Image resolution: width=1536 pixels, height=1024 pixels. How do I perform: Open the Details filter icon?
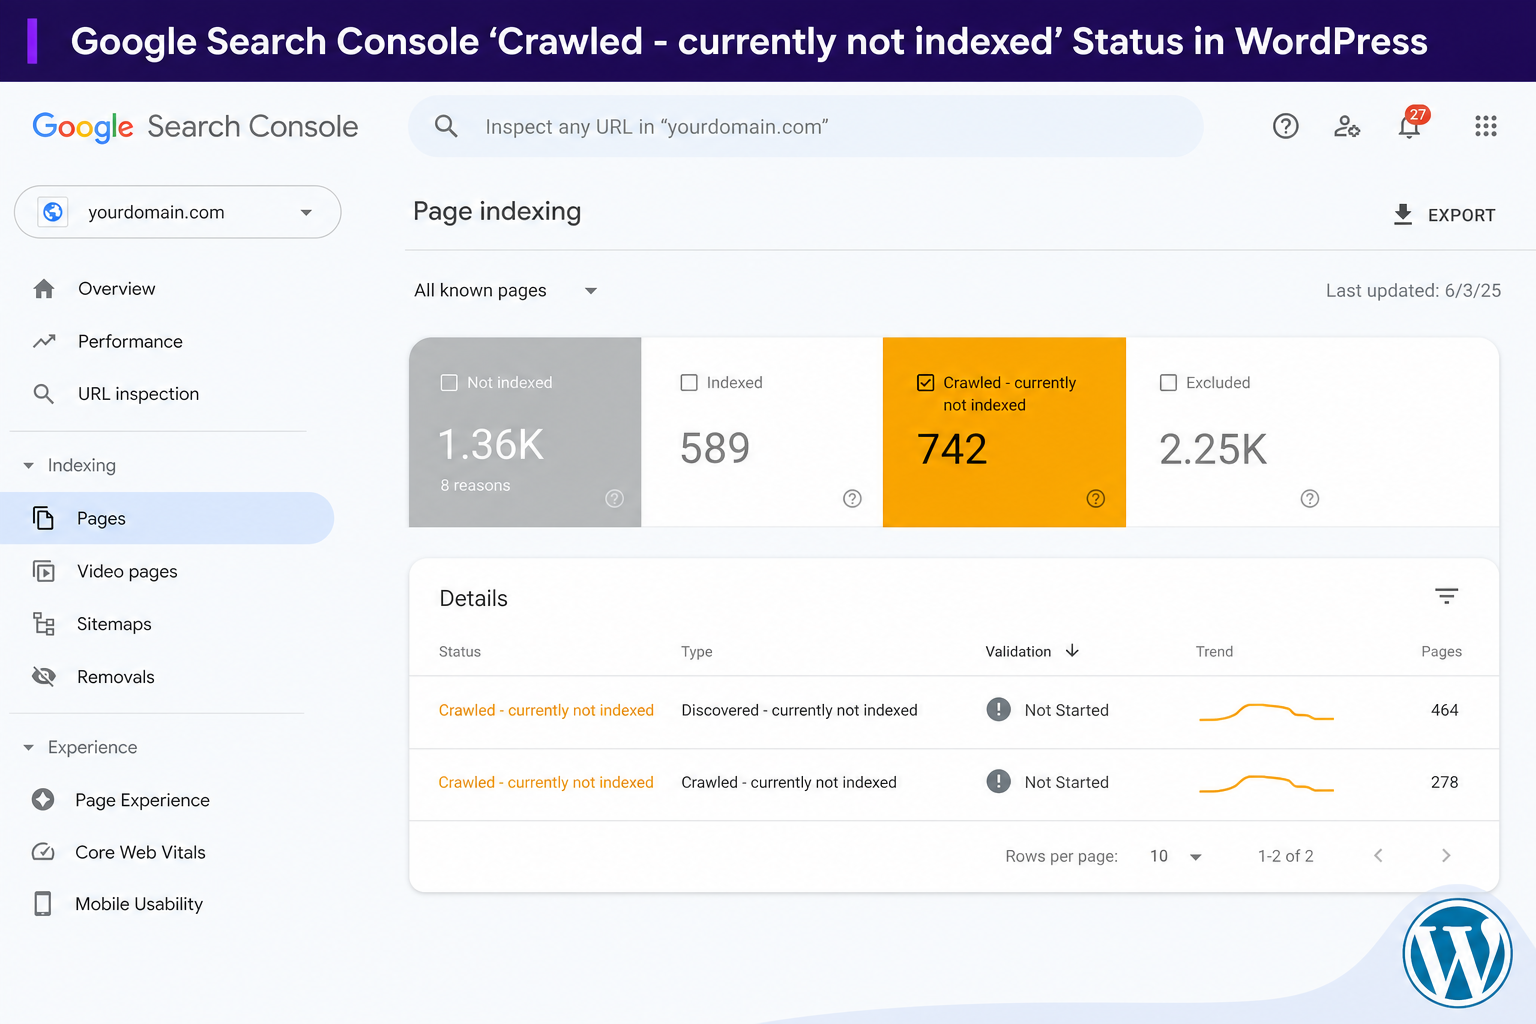tap(1446, 596)
